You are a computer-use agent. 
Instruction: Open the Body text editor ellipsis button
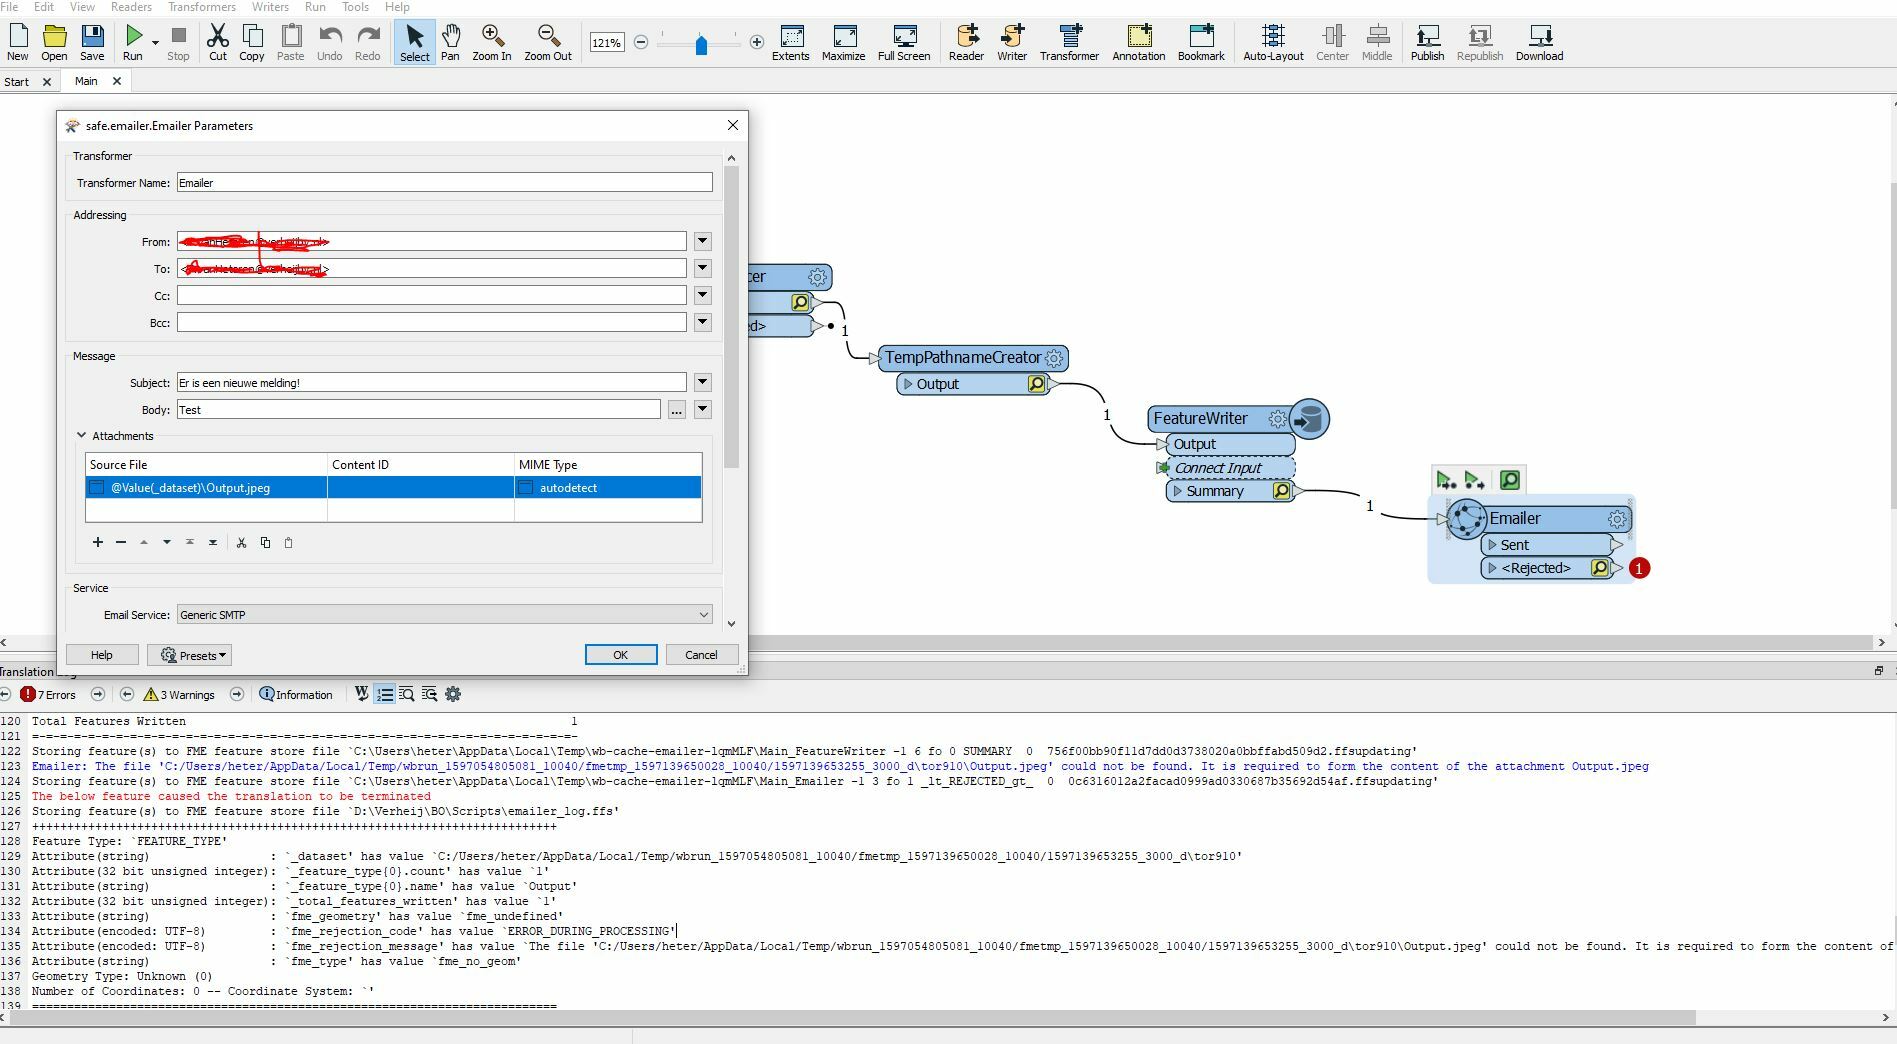677,409
